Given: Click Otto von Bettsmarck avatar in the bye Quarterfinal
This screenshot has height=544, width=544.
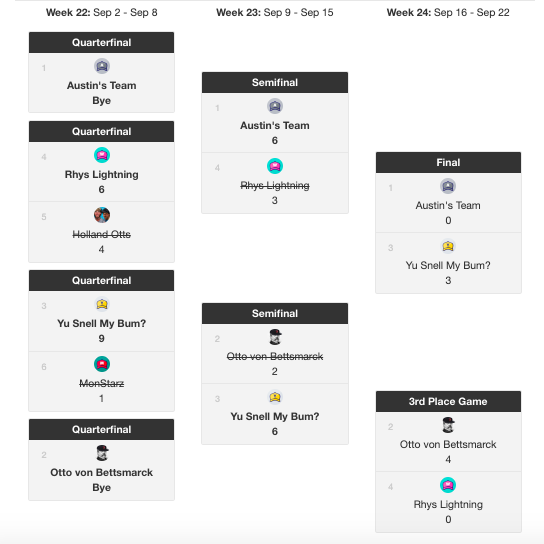Looking at the screenshot, I should (102, 453).
